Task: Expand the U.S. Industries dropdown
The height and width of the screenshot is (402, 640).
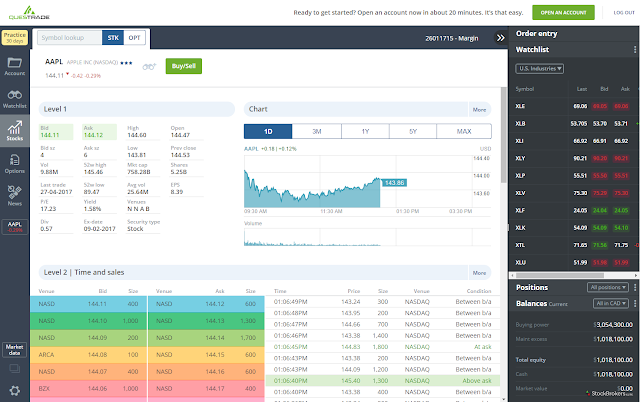Action: pyautogui.click(x=540, y=69)
